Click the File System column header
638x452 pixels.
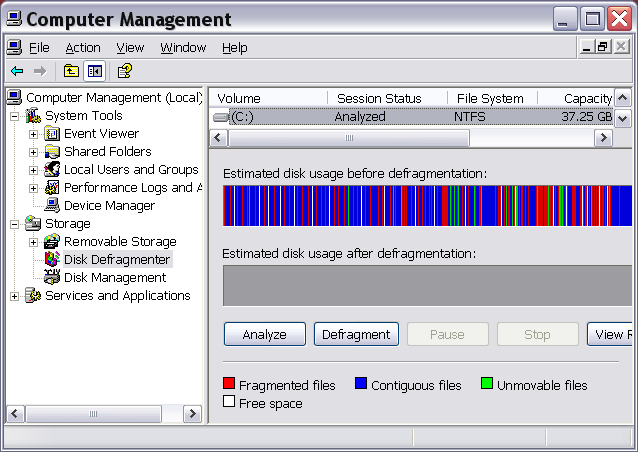pos(492,98)
